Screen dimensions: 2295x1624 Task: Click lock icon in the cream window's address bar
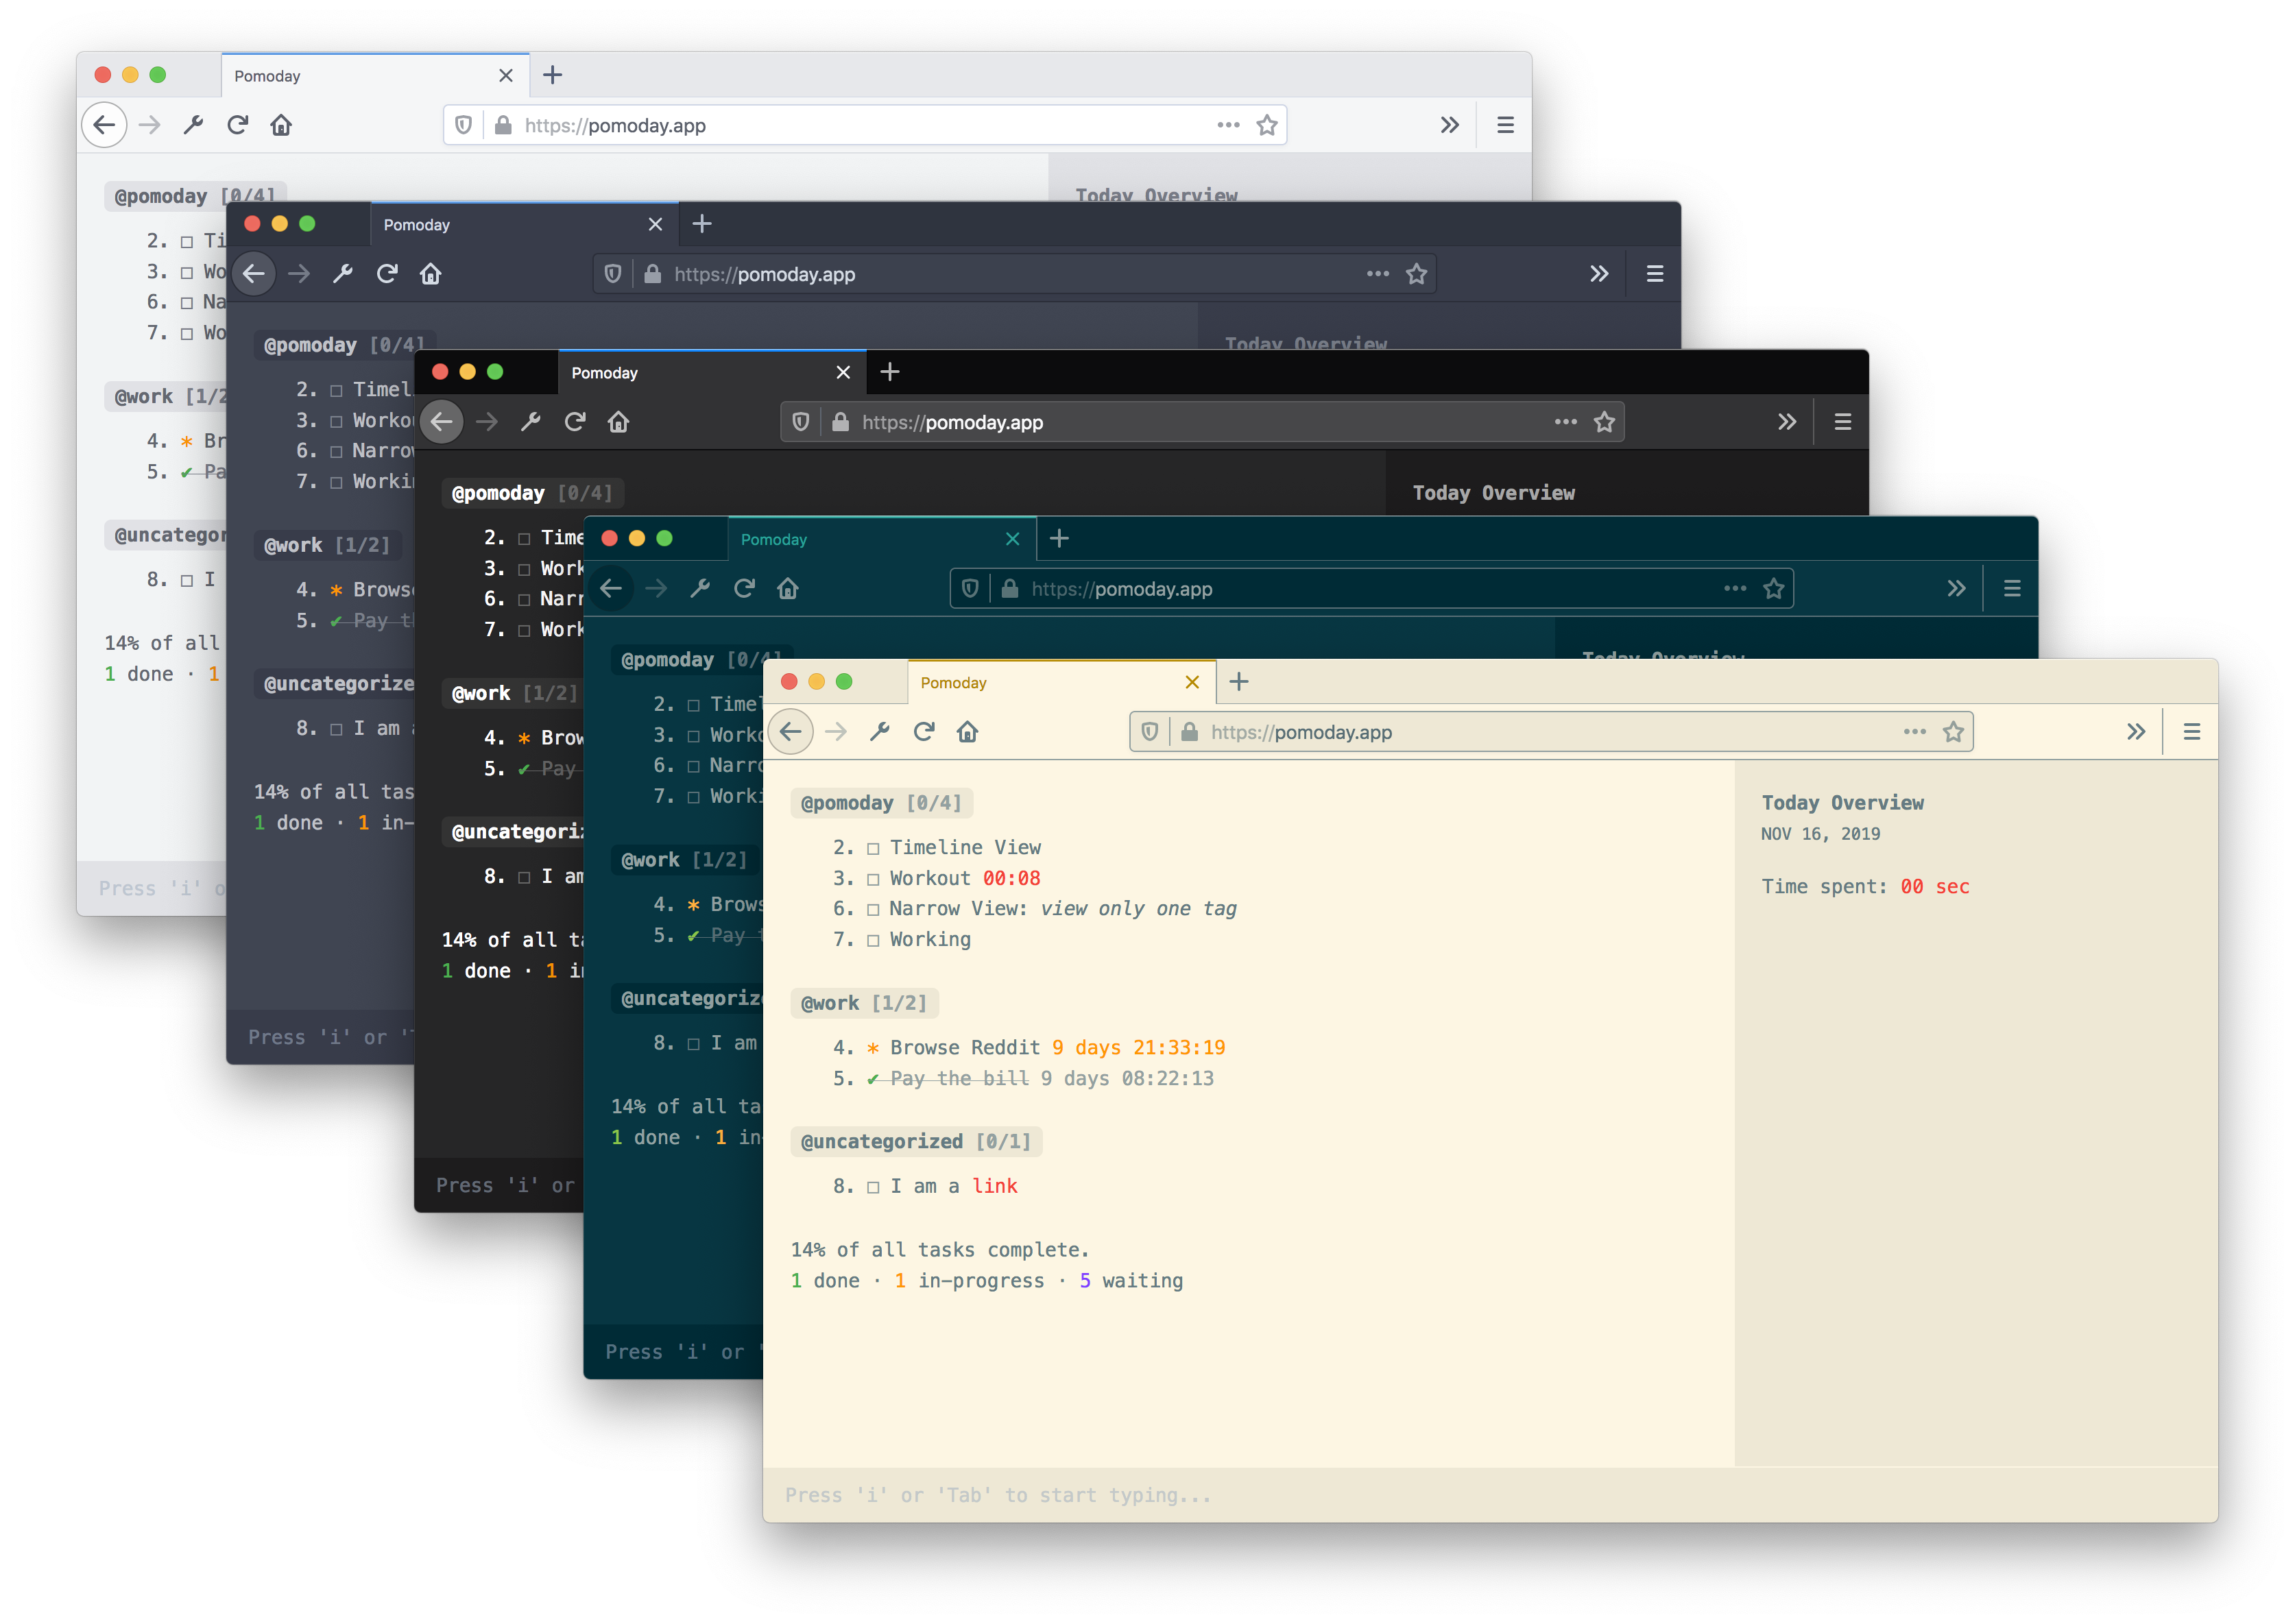click(x=1189, y=732)
